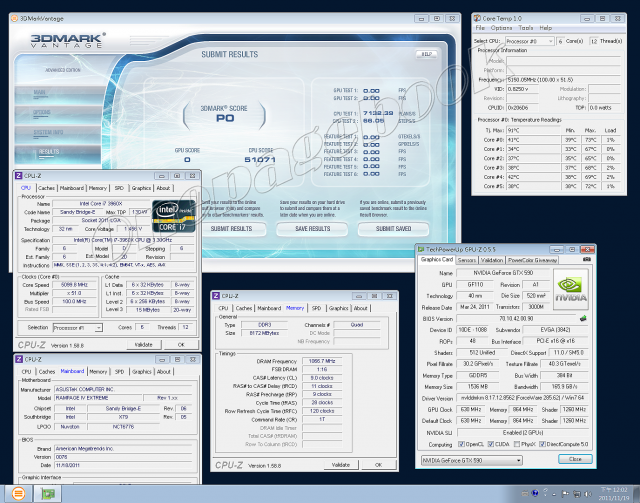Screen dimensions: 640x503
Task: Click the blue globe tray icon
Action: click(536, 493)
